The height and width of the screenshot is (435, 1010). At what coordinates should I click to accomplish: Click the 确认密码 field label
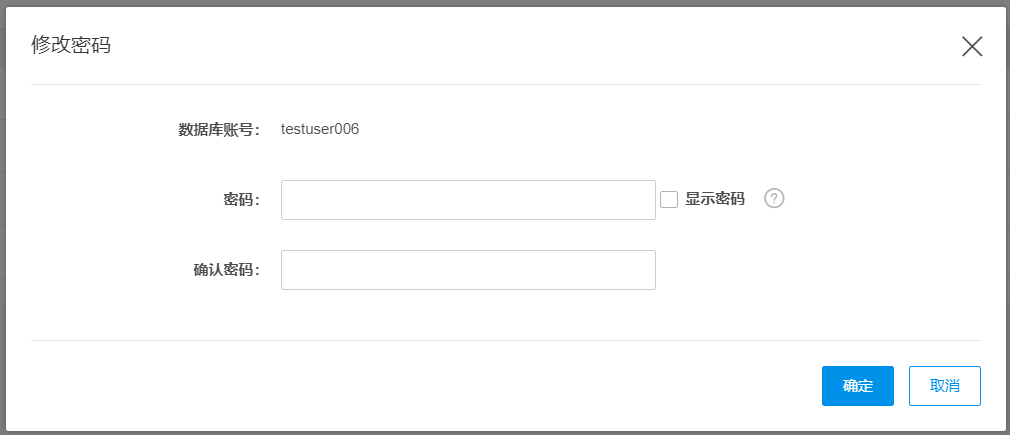[226, 270]
